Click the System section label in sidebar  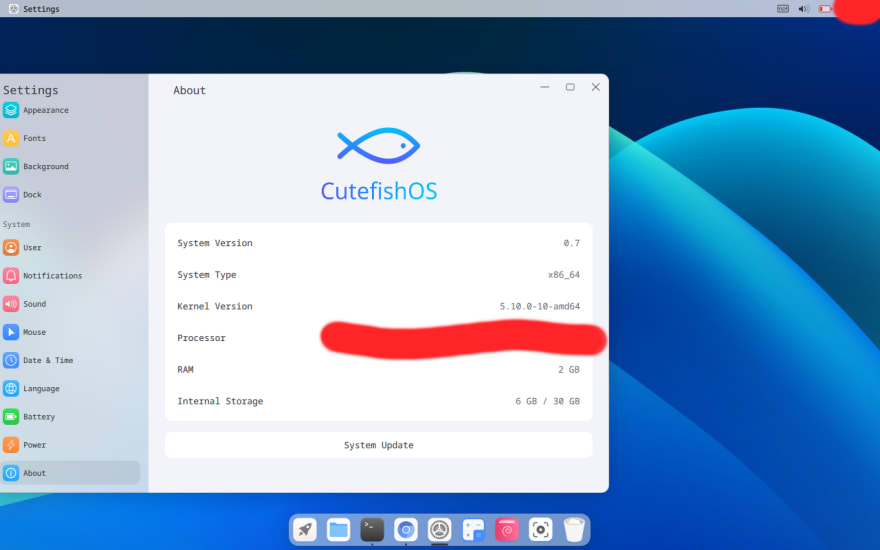point(16,224)
